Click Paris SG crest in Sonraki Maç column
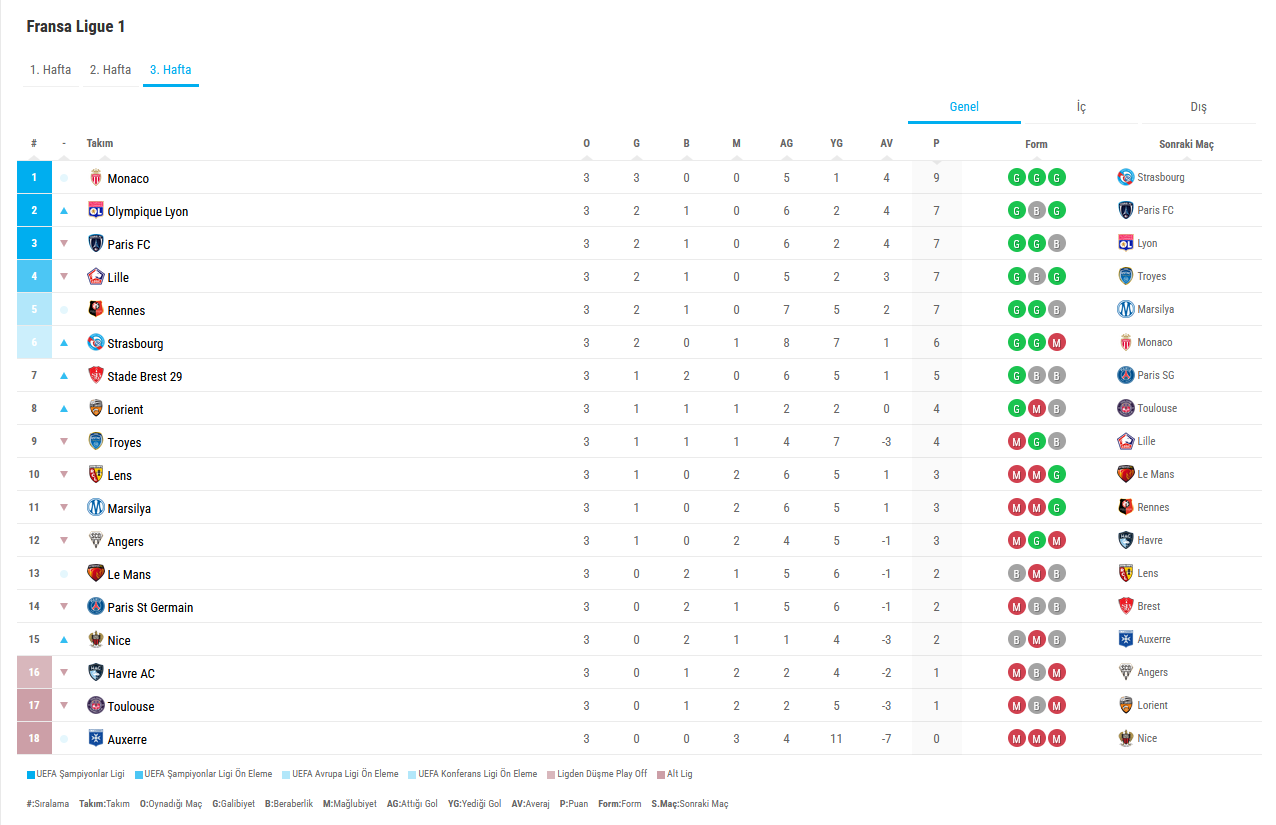Screen dimensions: 1276x825 point(1126,375)
